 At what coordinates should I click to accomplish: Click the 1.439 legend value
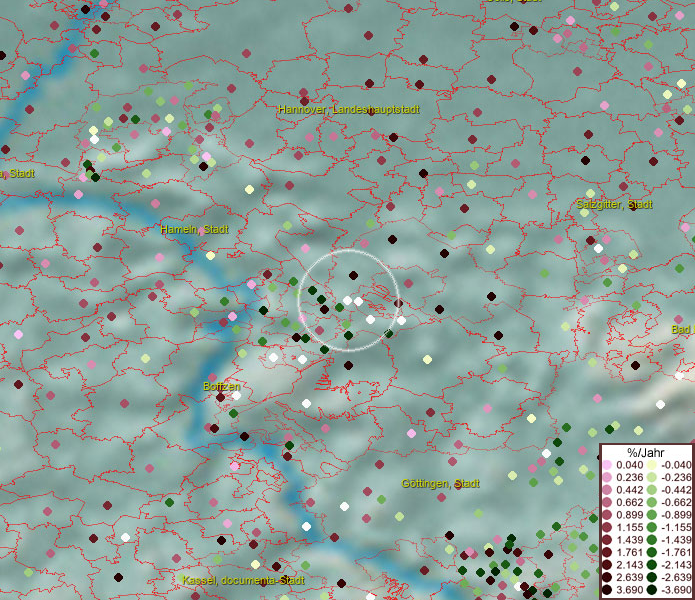pyautogui.click(x=629, y=540)
